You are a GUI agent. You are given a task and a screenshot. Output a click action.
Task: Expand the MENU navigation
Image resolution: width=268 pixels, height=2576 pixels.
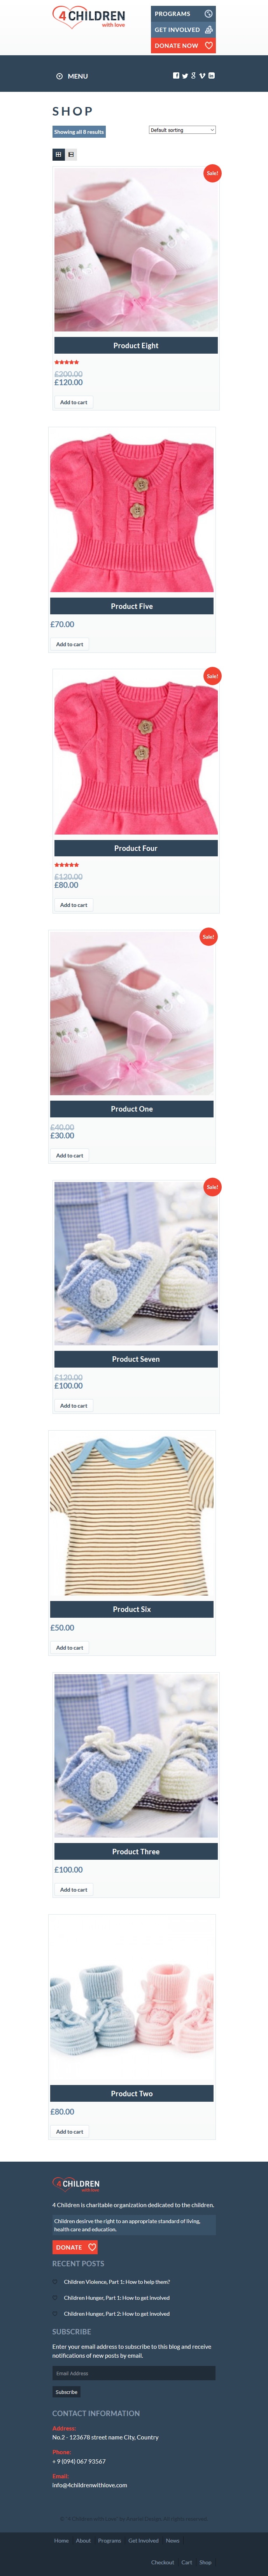72,76
